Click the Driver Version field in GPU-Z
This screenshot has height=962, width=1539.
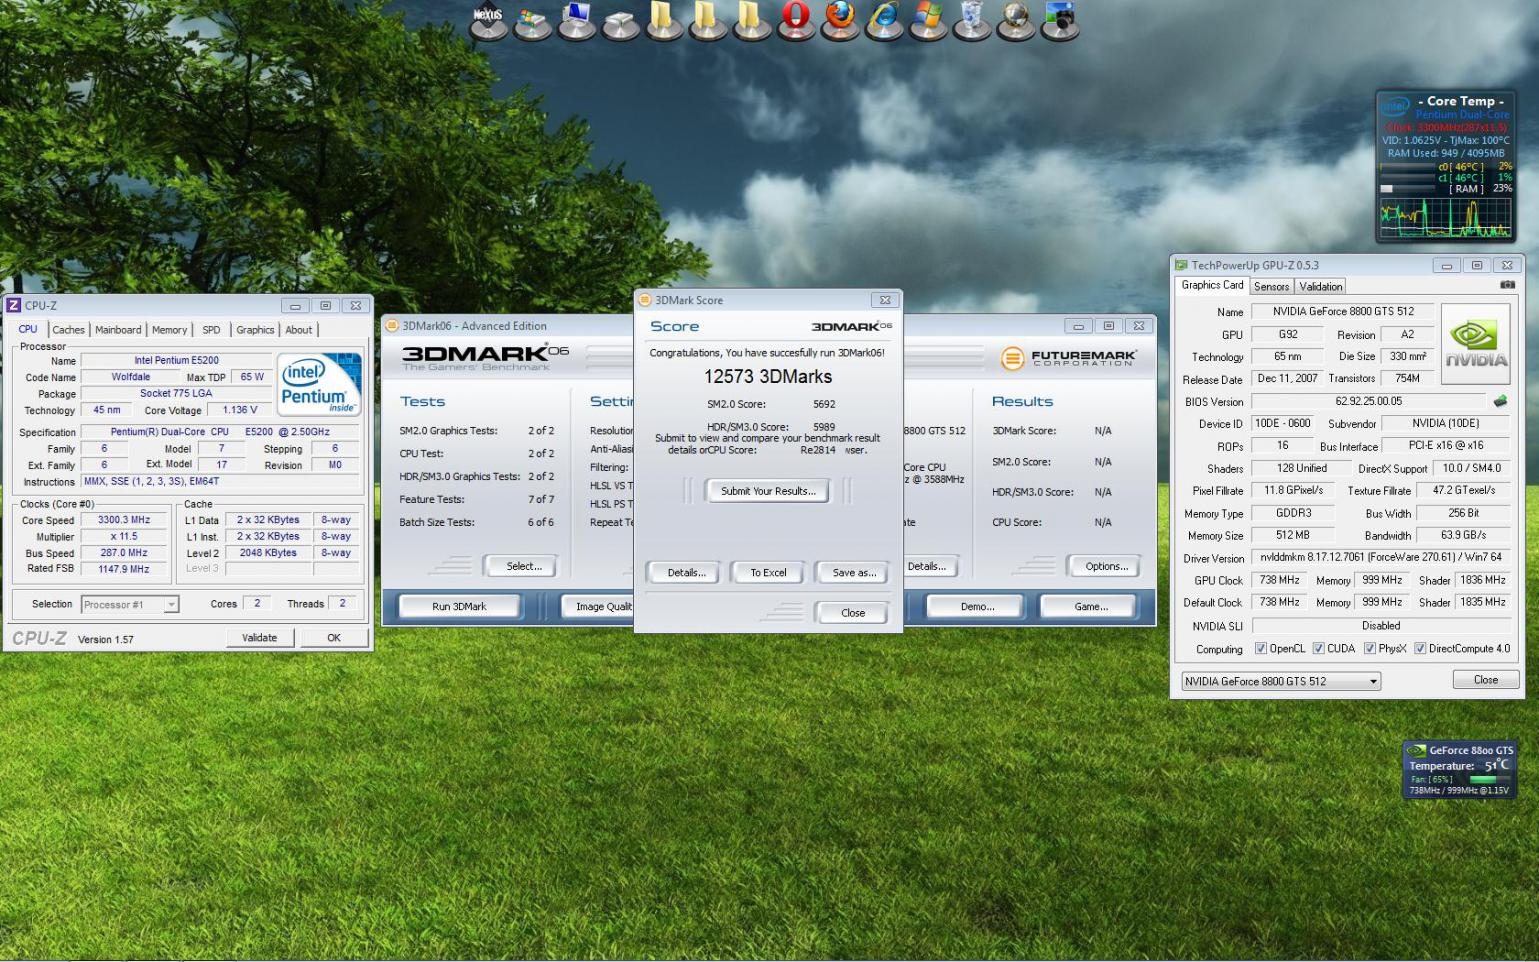[x=1381, y=558]
